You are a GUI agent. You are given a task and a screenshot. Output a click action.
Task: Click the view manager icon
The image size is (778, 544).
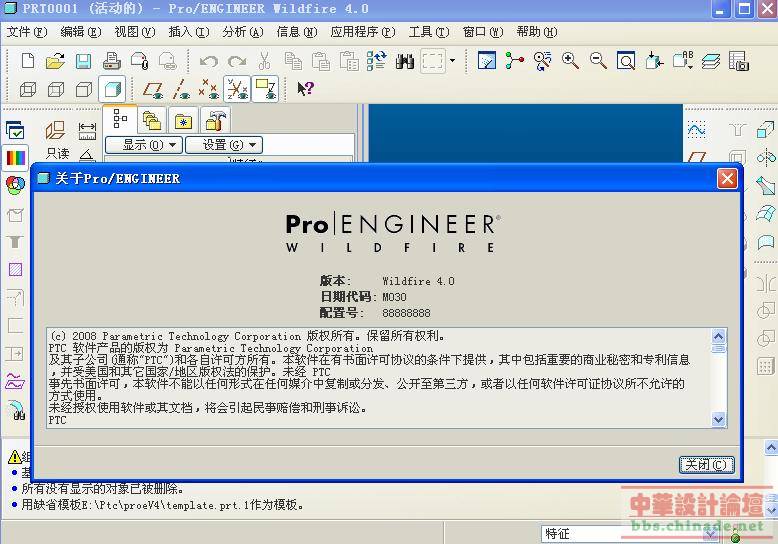click(x=739, y=61)
